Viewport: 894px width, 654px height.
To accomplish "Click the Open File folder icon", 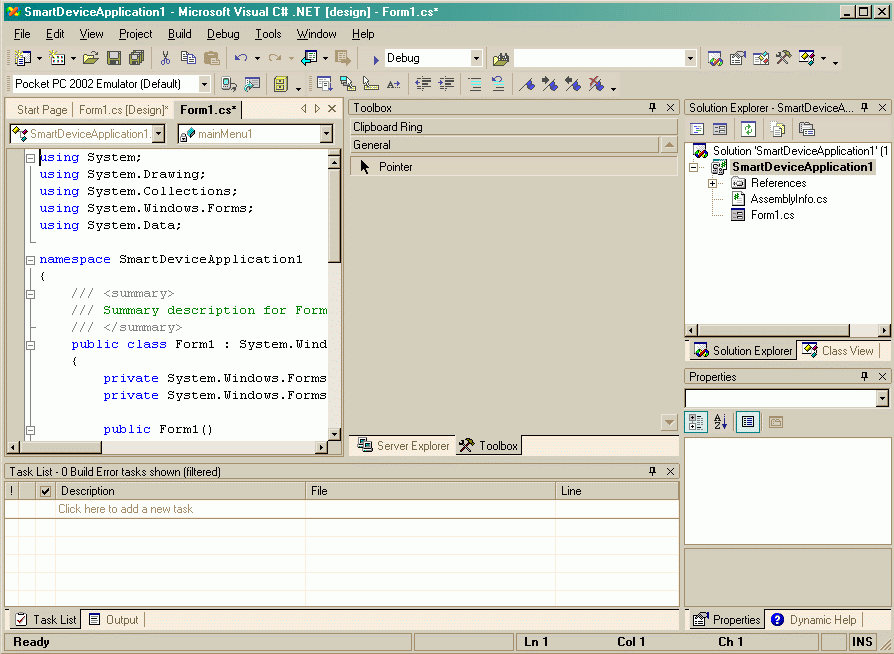I will [91, 58].
